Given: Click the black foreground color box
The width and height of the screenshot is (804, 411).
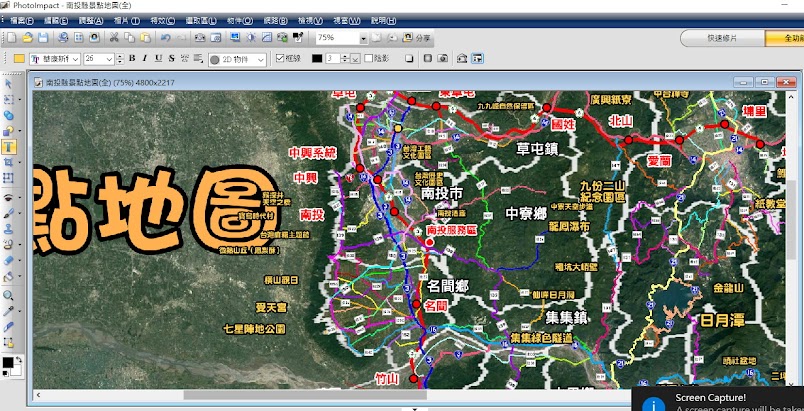Looking at the screenshot, I should (8, 362).
